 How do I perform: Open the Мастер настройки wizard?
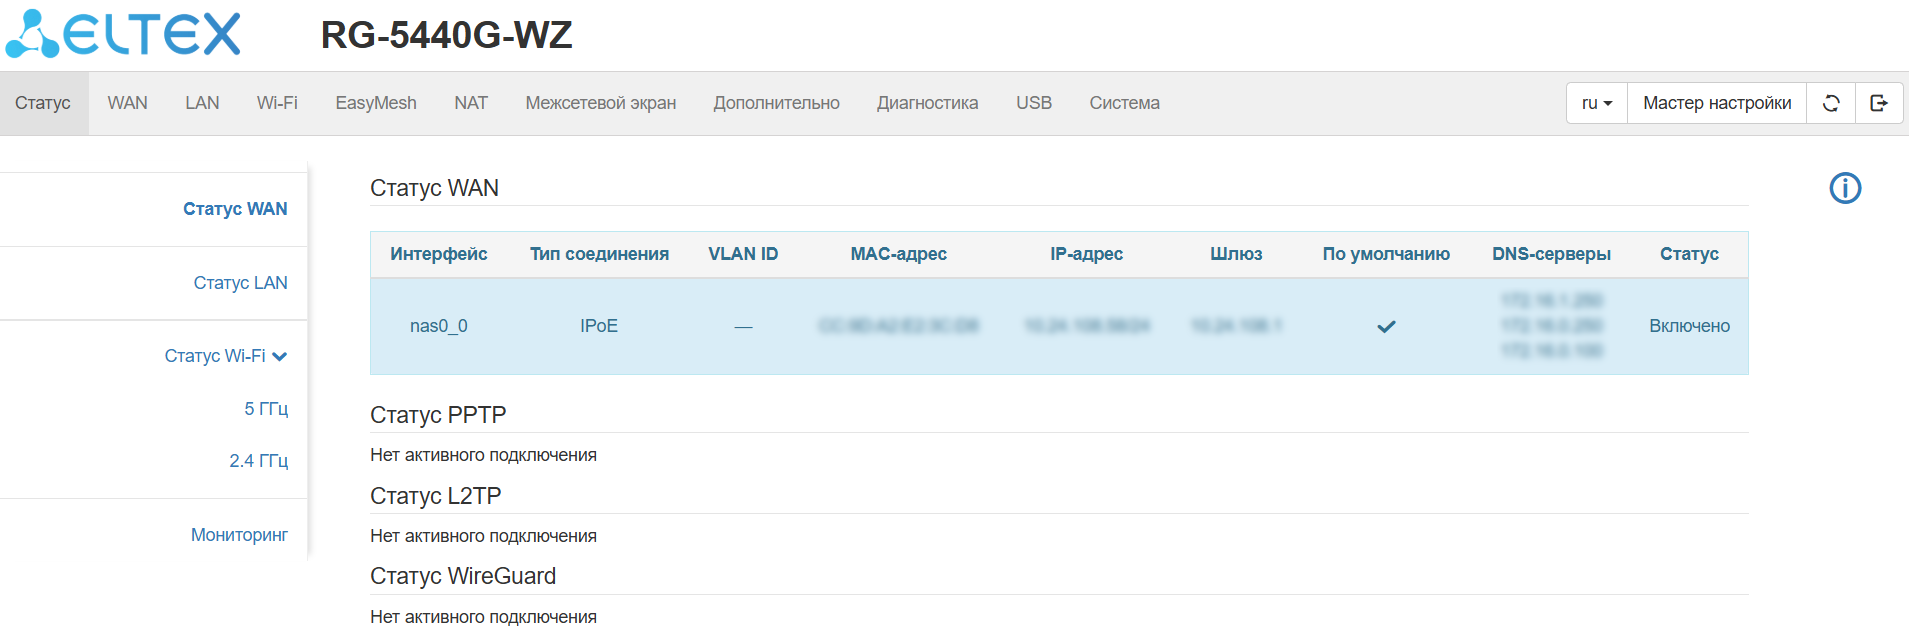click(x=1717, y=103)
